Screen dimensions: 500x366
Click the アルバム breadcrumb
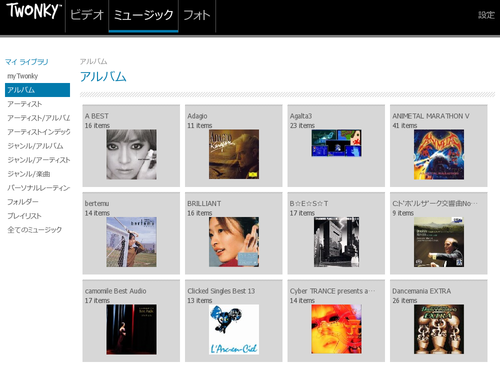[x=93, y=61]
